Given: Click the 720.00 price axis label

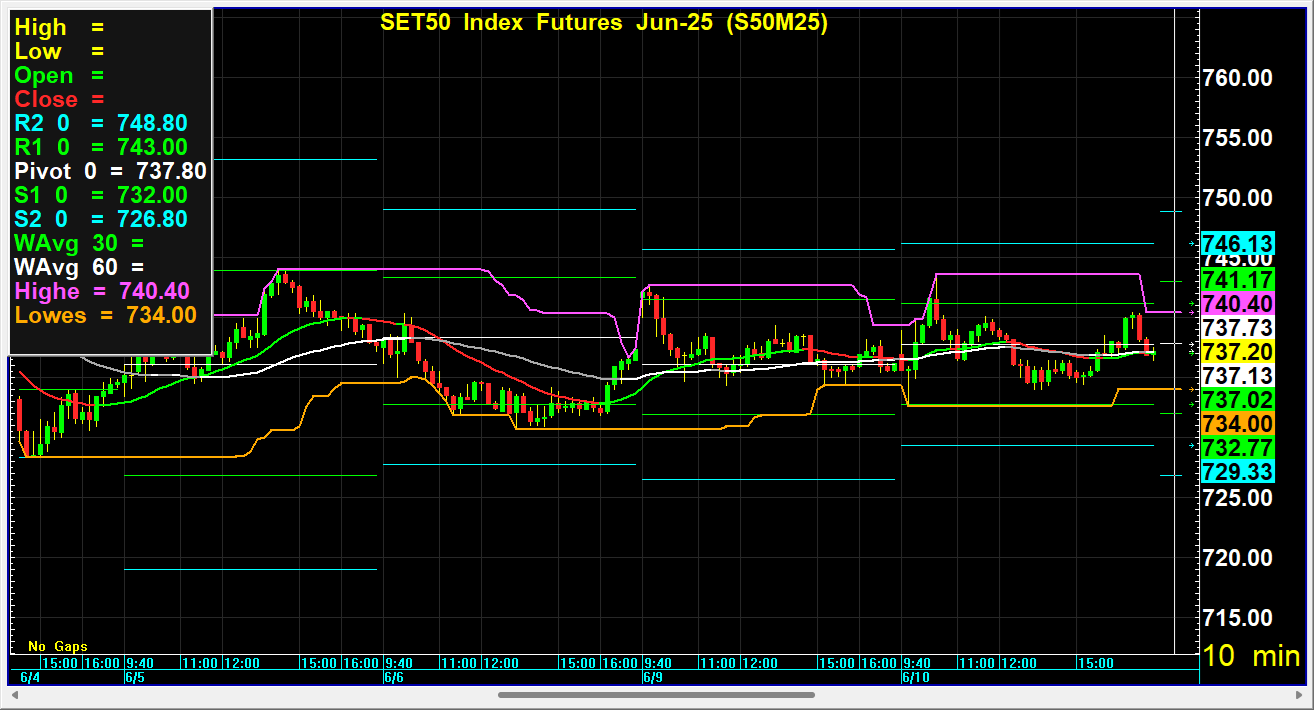Looking at the screenshot, I should 1238,557.
